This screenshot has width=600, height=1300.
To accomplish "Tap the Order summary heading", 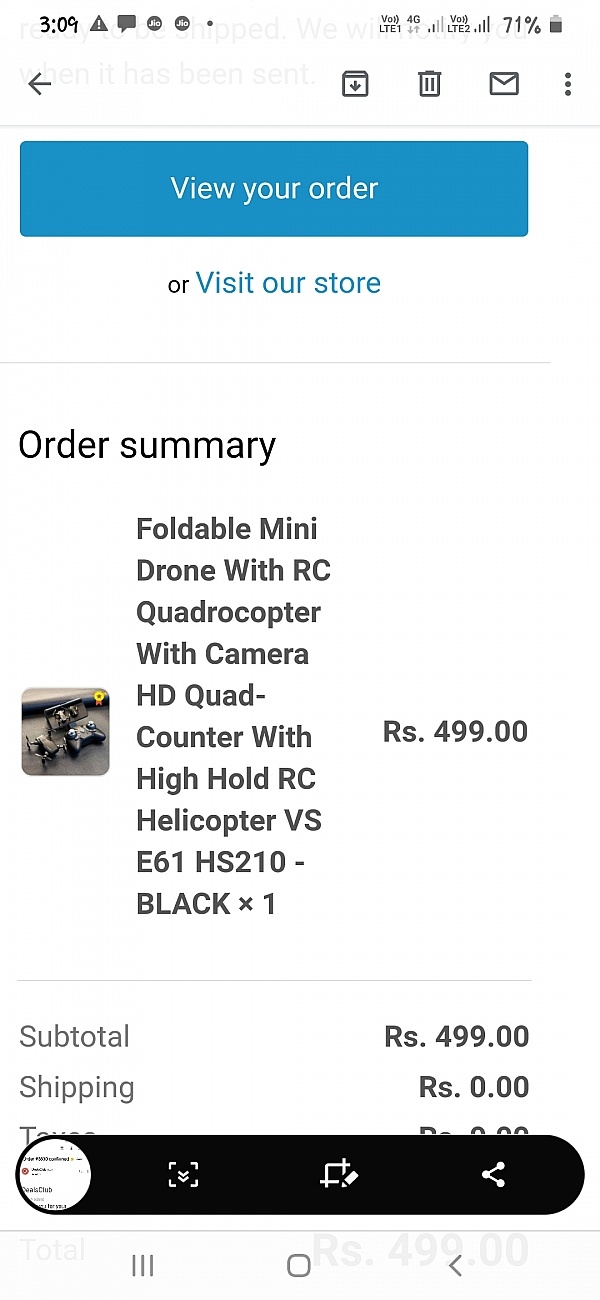I will pos(147,446).
